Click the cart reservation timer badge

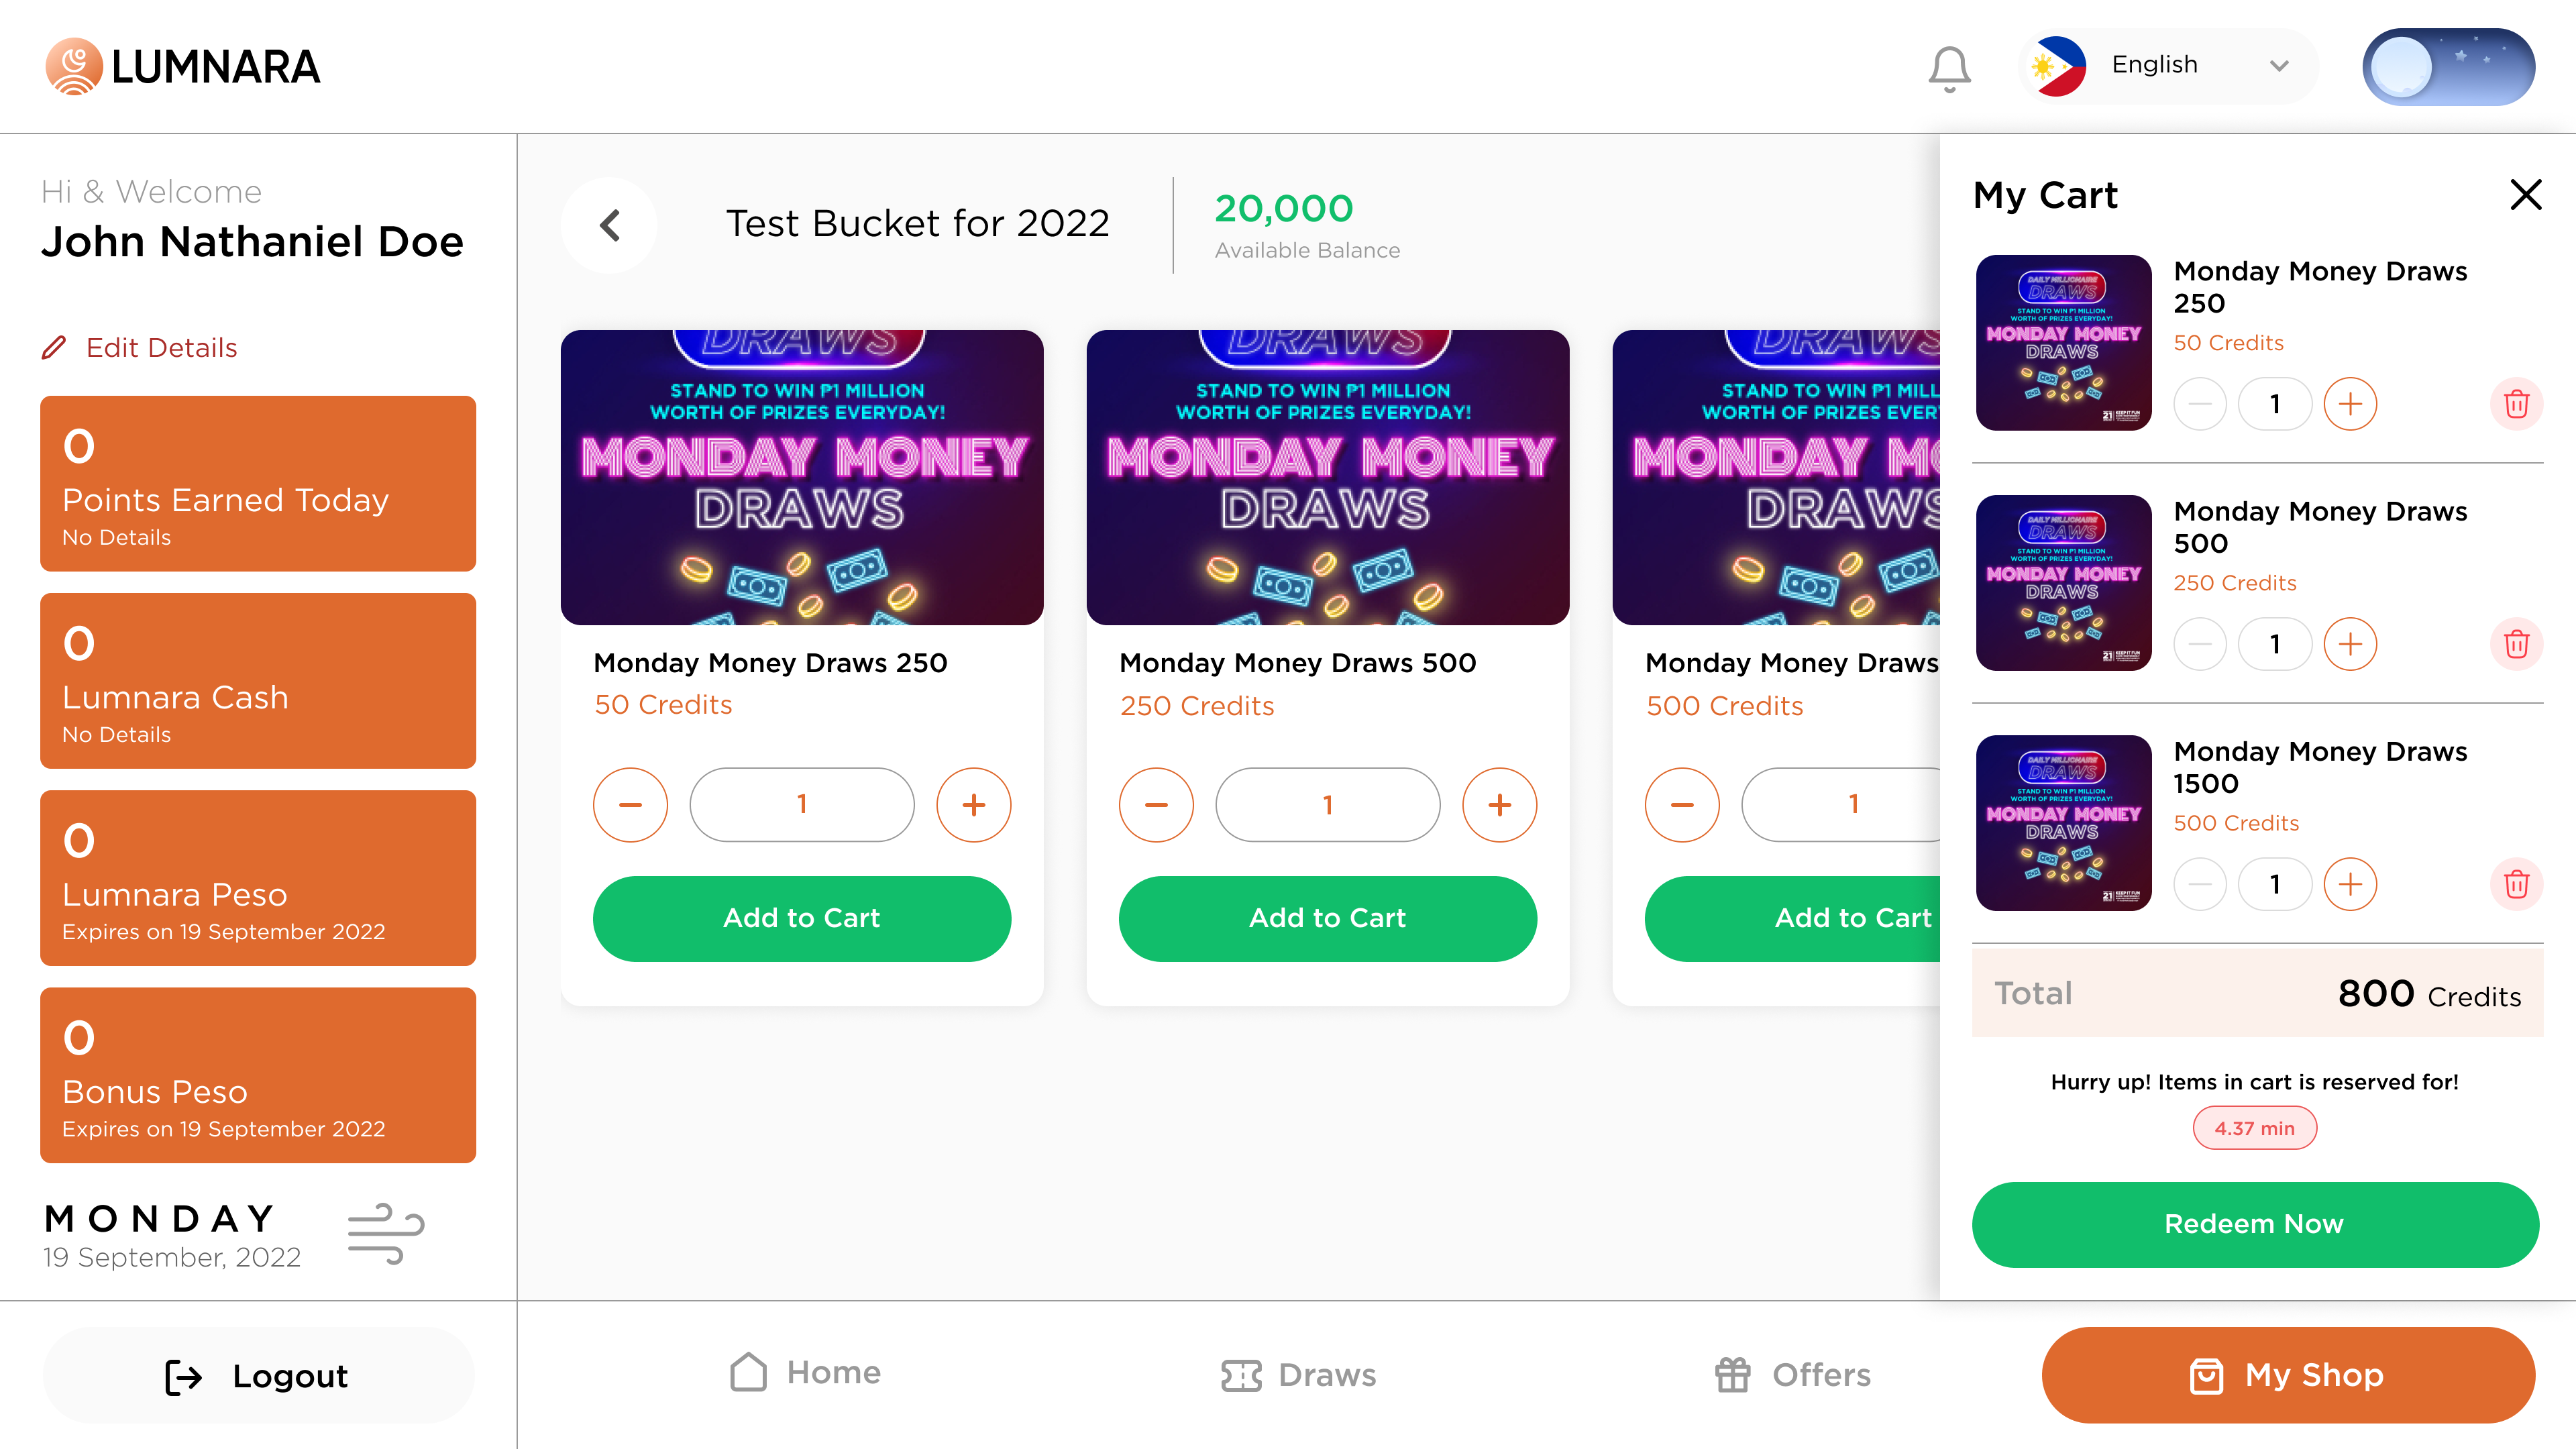coord(2254,1127)
